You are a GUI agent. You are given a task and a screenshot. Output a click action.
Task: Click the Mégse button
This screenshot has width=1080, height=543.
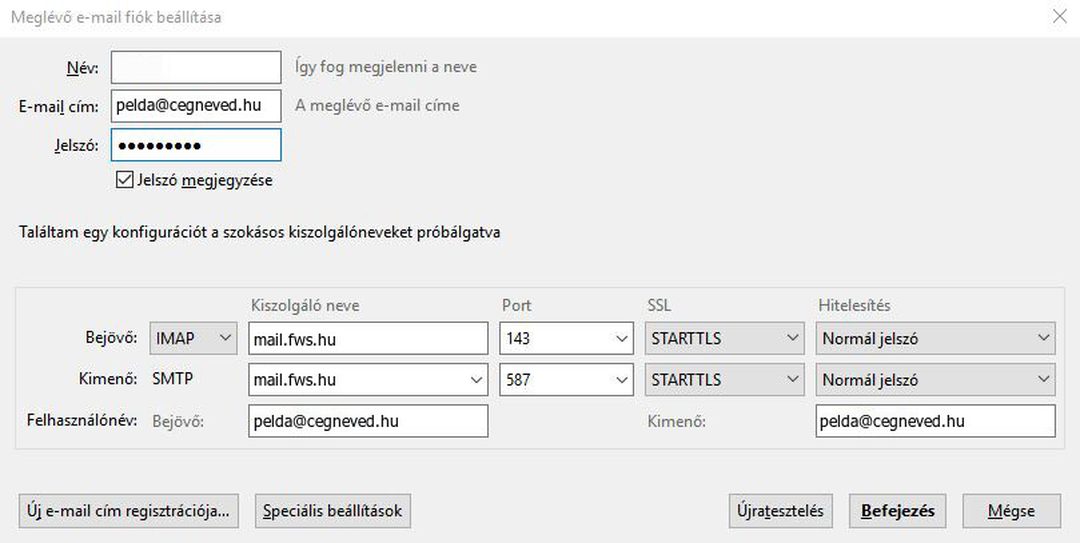tap(1011, 511)
